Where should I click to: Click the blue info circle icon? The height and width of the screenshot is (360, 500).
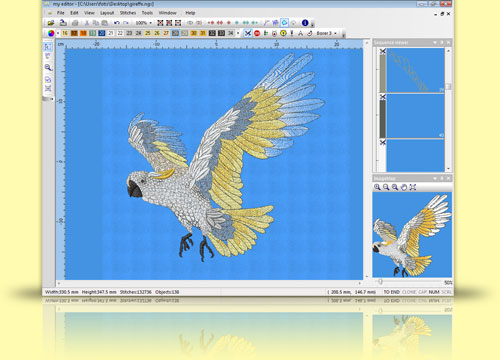[x=305, y=23]
